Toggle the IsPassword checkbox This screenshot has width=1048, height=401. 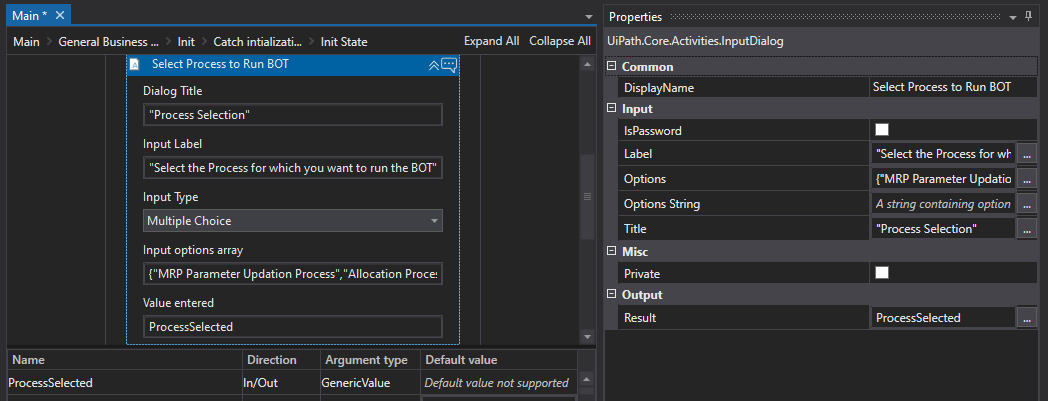click(x=881, y=130)
